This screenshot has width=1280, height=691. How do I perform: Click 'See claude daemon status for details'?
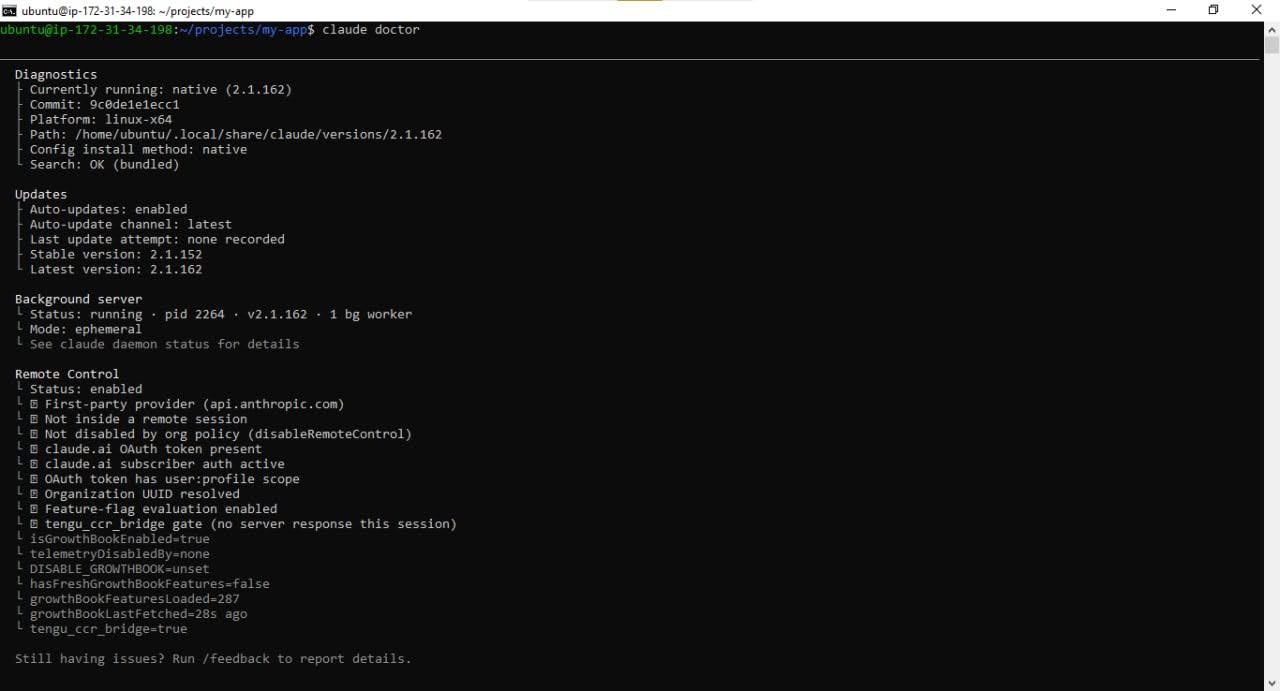pyautogui.click(x=164, y=345)
